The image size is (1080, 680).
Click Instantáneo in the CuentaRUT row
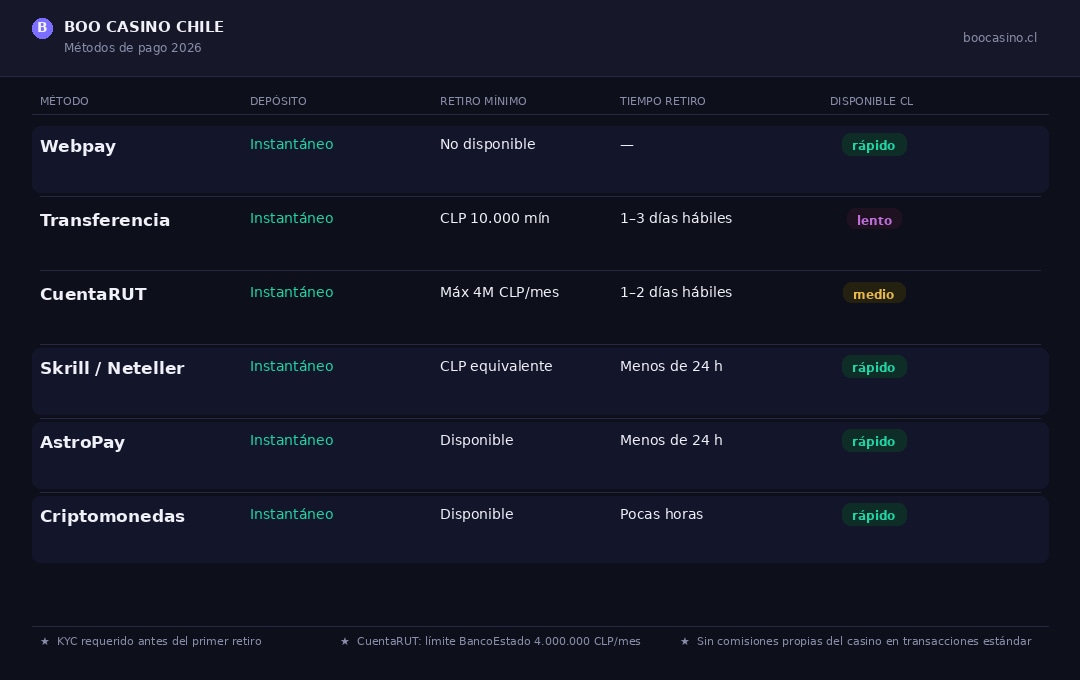pyautogui.click(x=291, y=292)
